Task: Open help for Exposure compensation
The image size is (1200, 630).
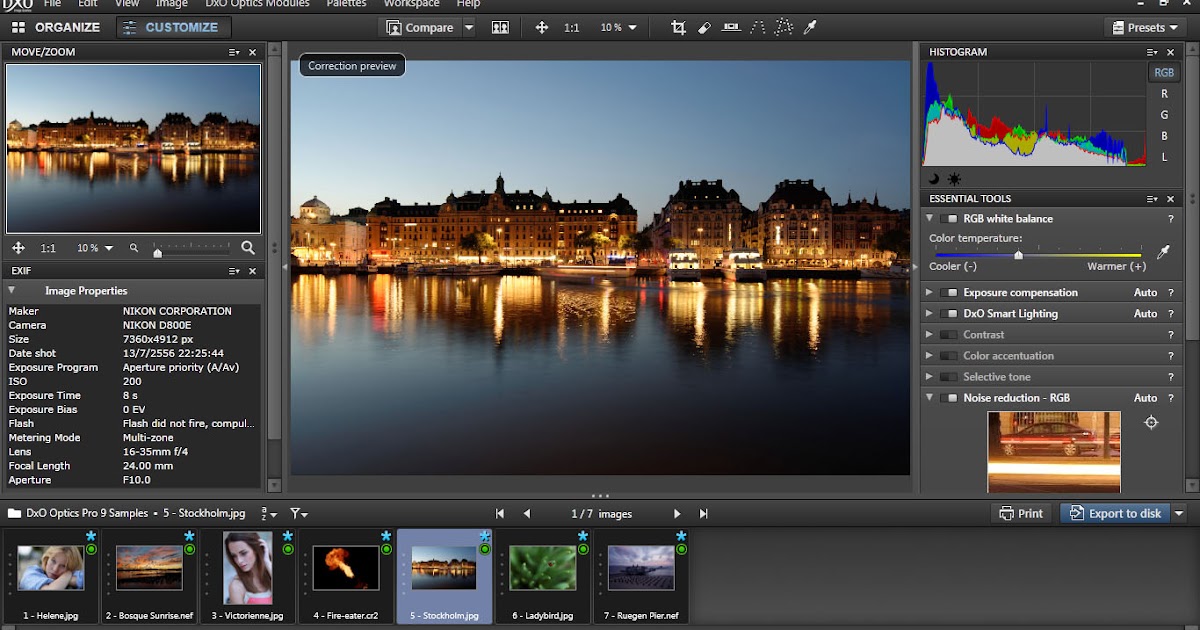Action: [x=1171, y=293]
